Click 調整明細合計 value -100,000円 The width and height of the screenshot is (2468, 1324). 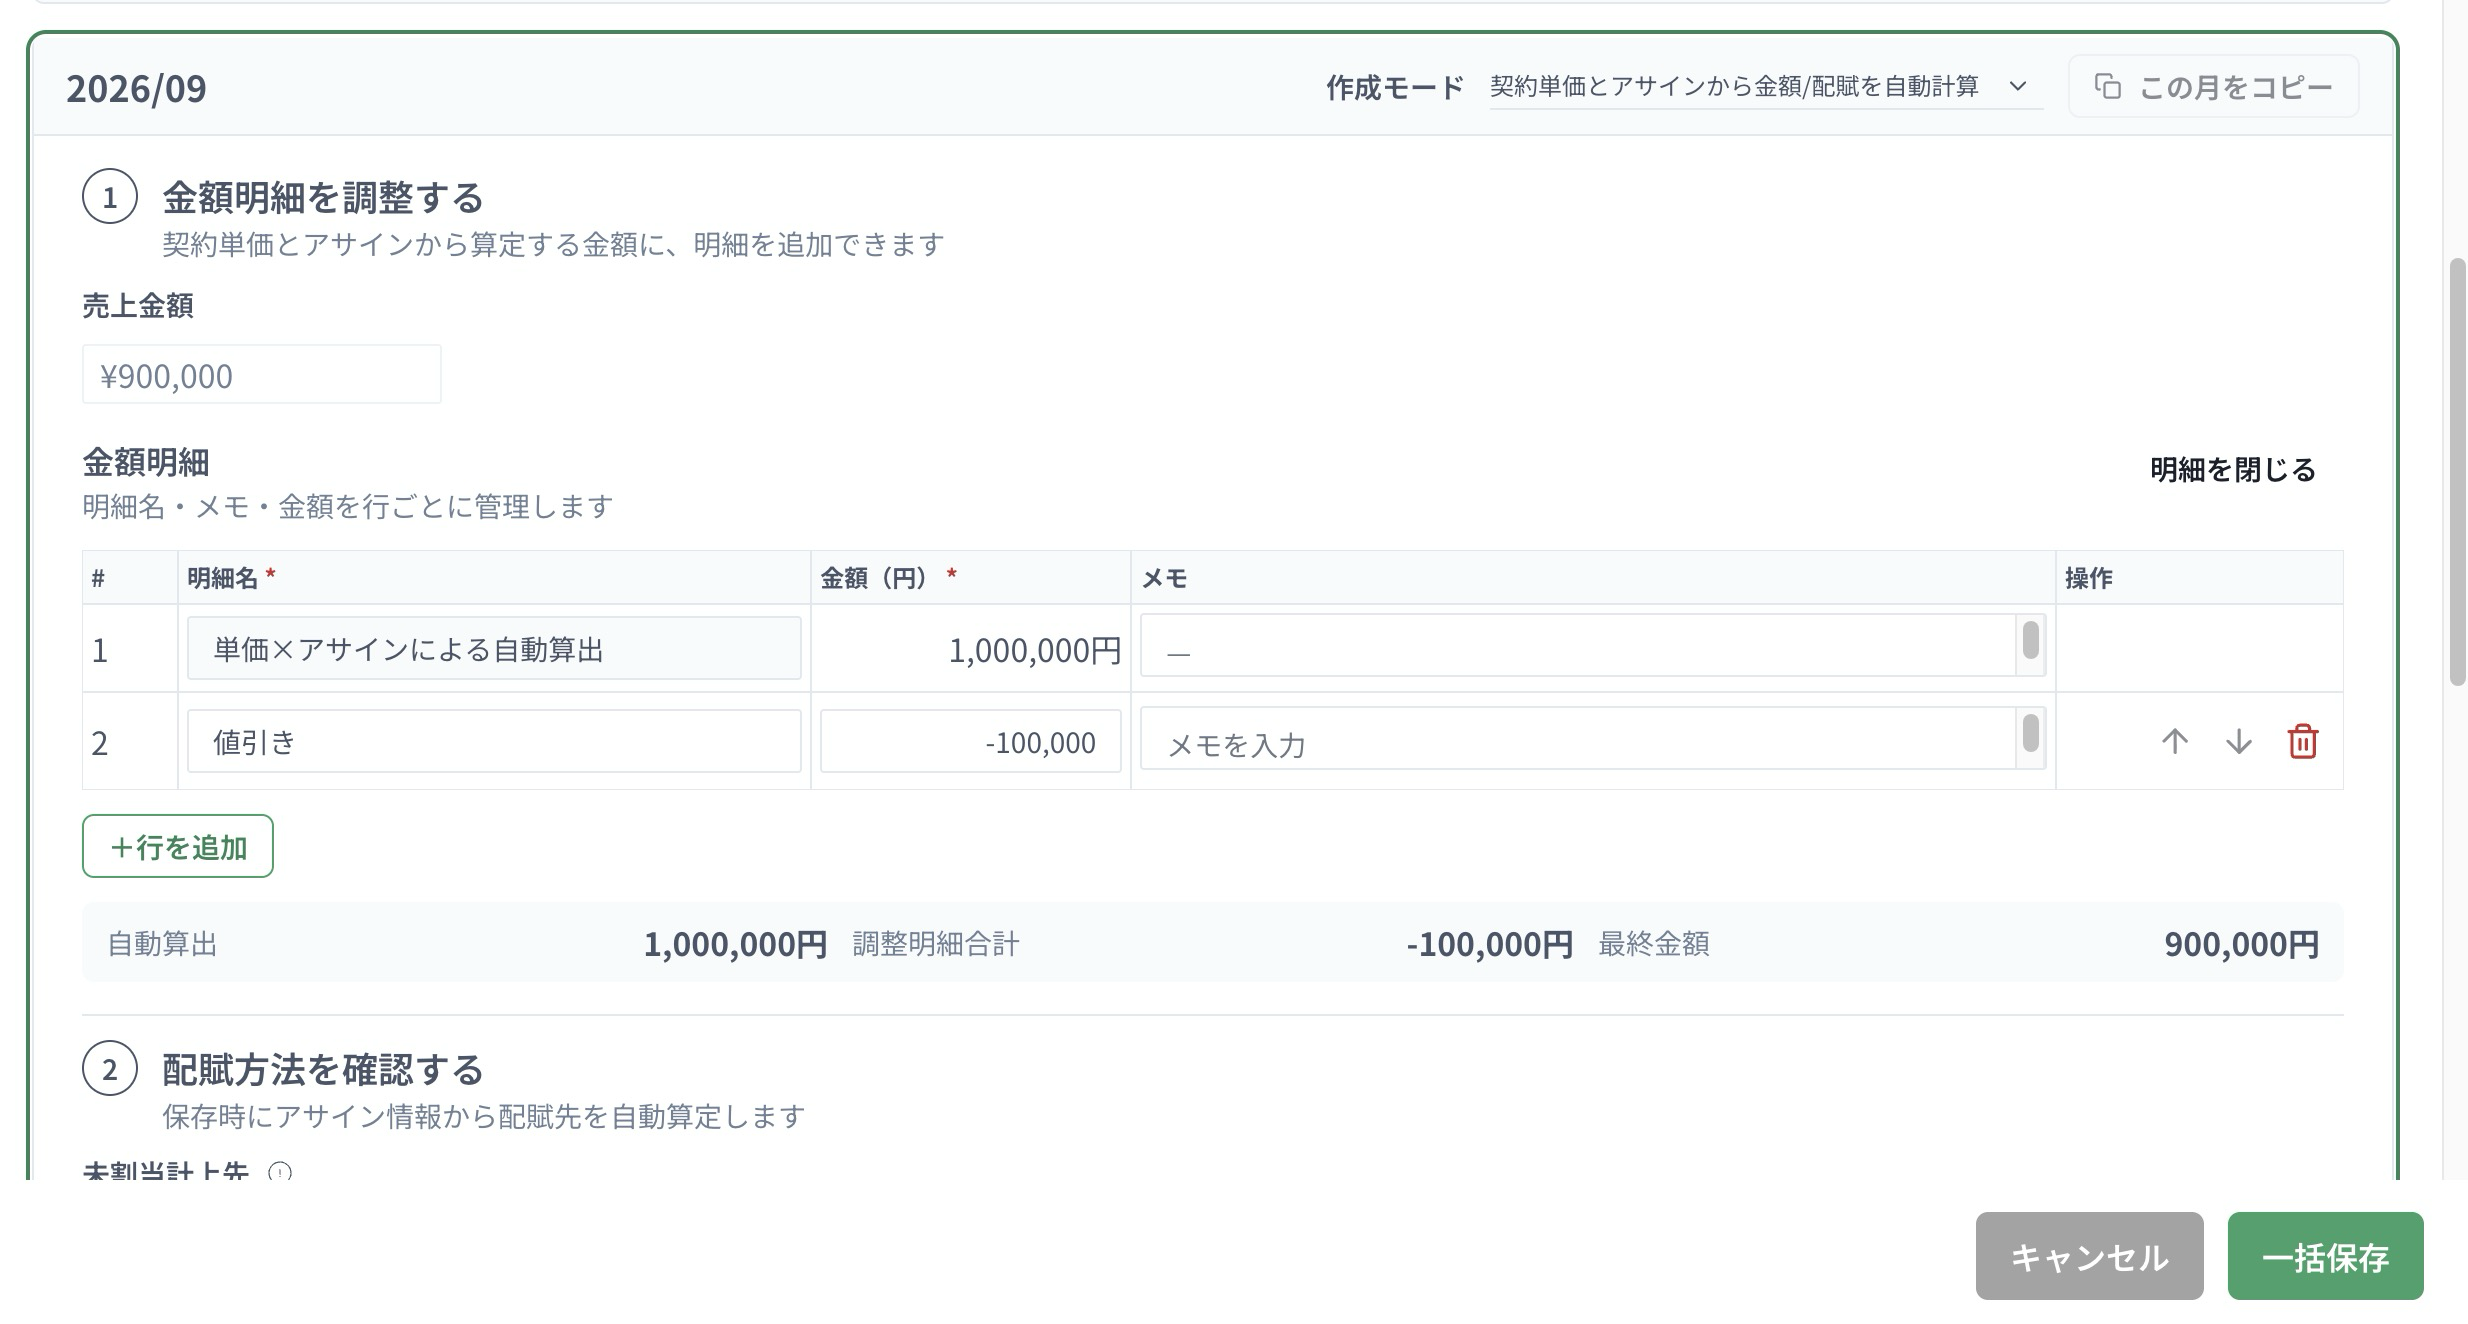tap(1489, 943)
